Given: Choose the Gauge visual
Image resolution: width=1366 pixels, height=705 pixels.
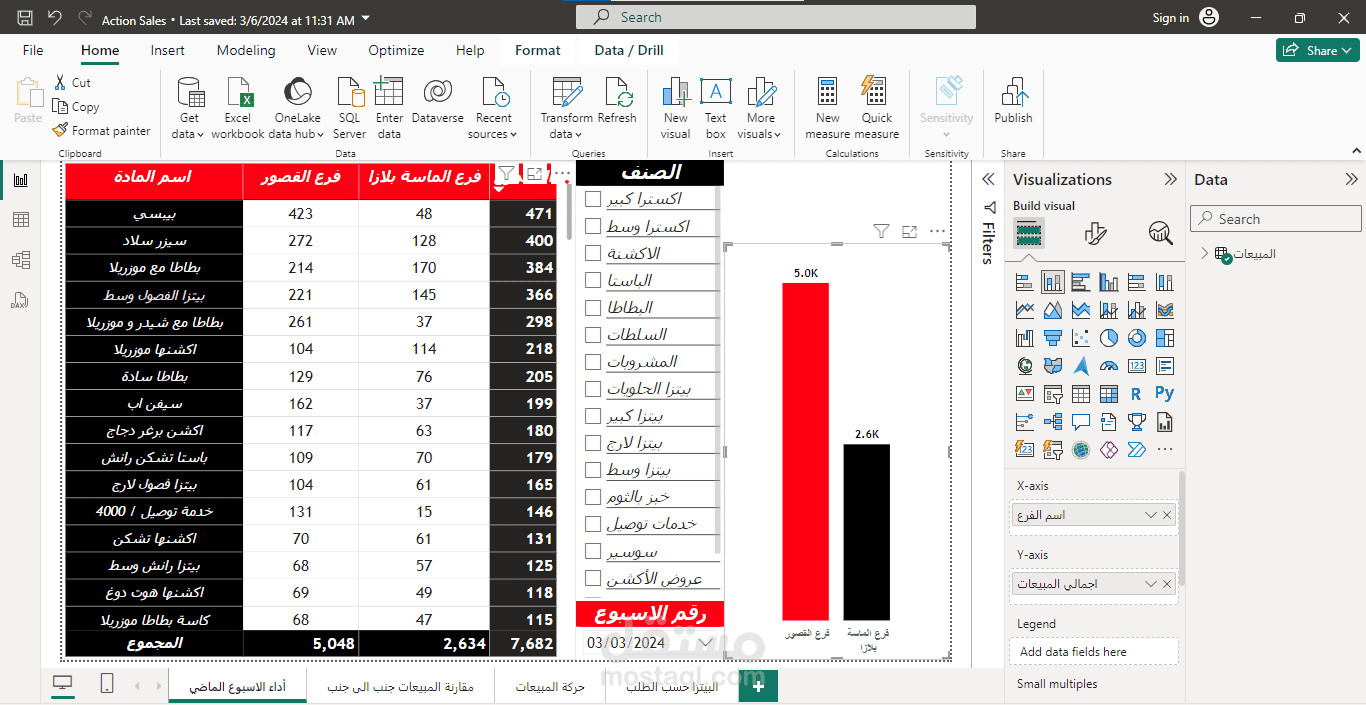Looking at the screenshot, I should tap(1108, 366).
